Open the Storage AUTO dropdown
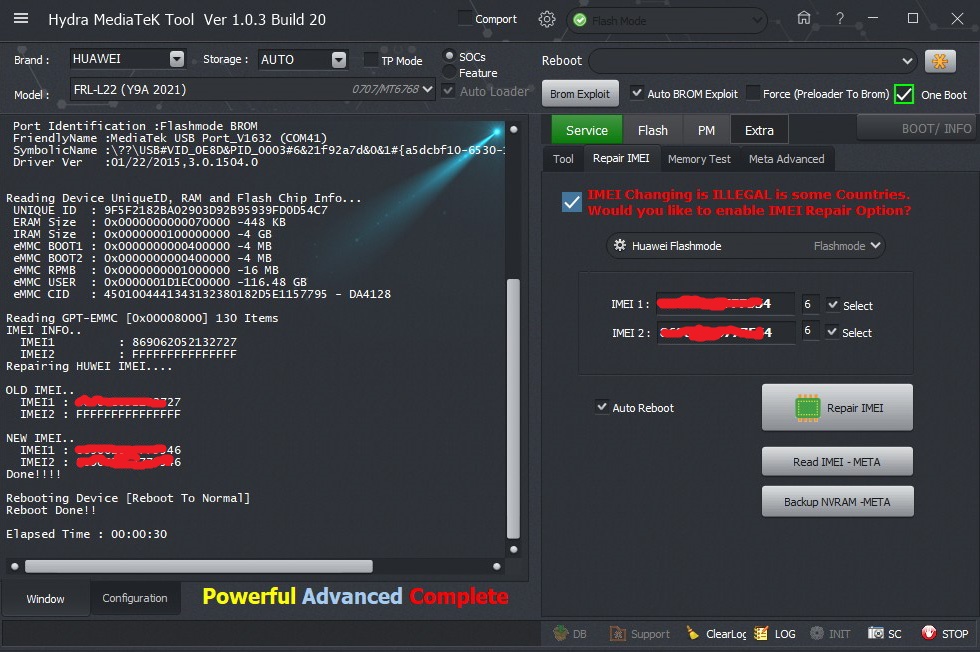Screen dimensions: 980x652 [x=339, y=59]
